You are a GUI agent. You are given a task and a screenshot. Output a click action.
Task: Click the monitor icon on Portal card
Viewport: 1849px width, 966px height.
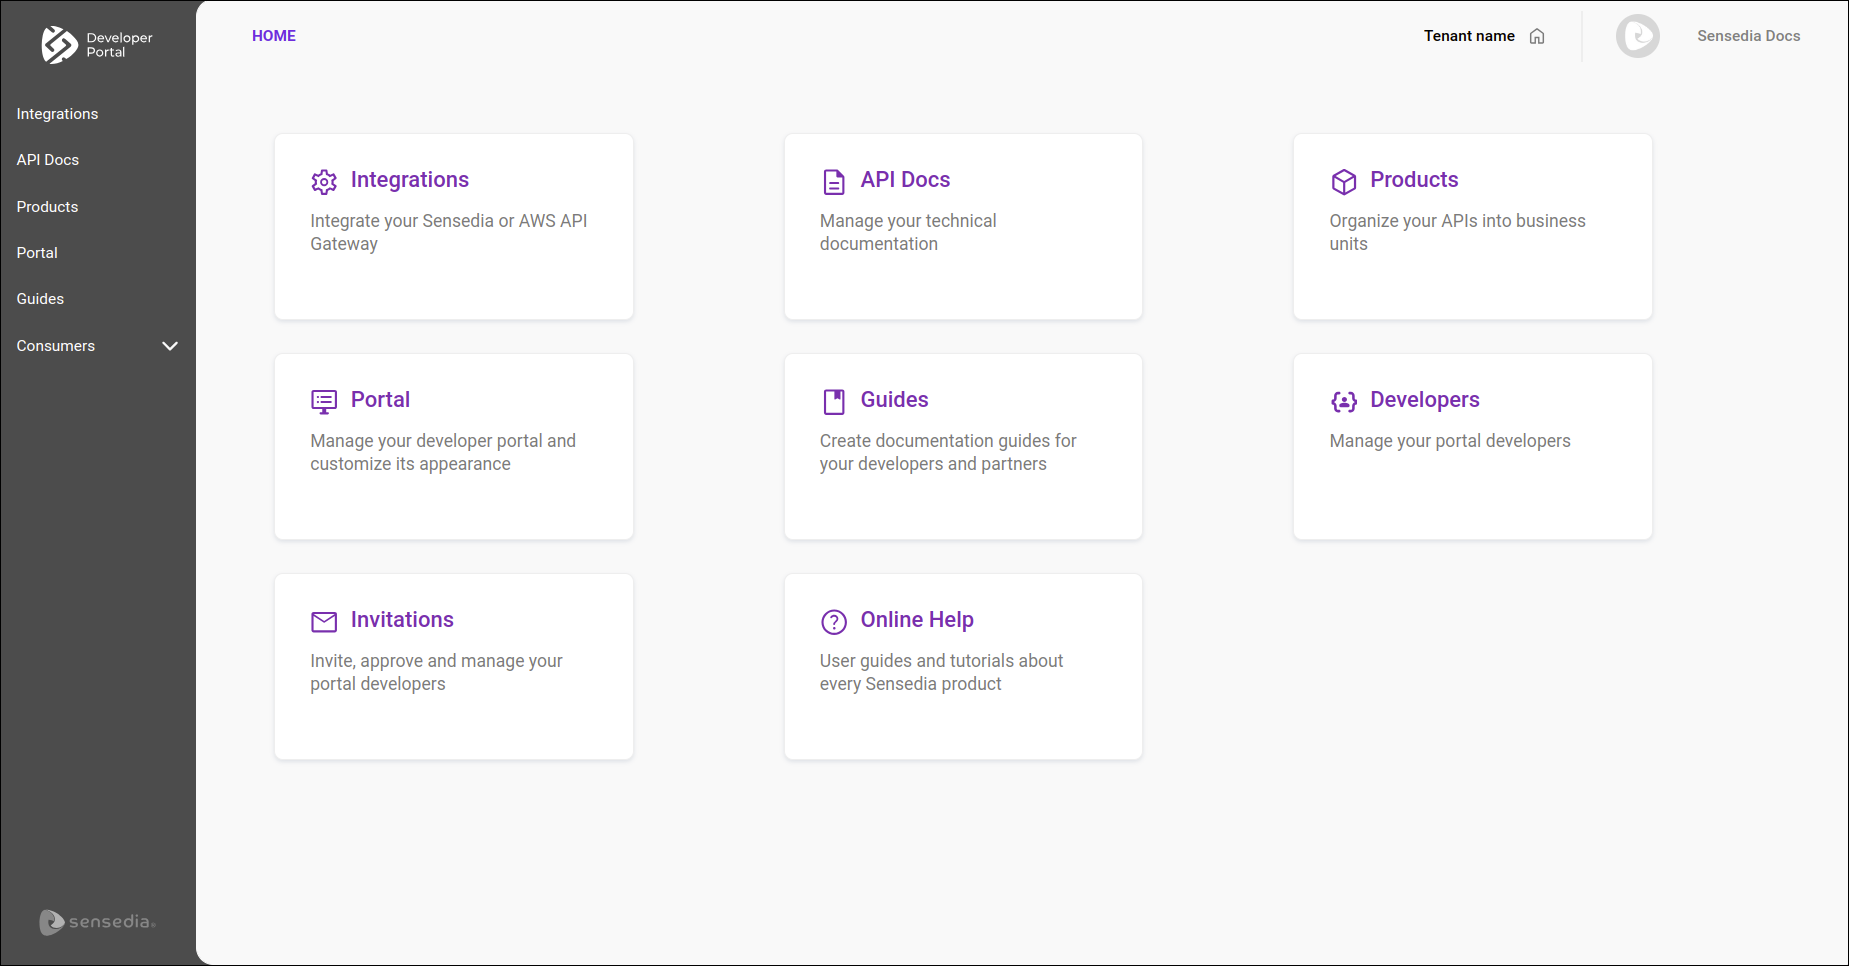click(324, 402)
